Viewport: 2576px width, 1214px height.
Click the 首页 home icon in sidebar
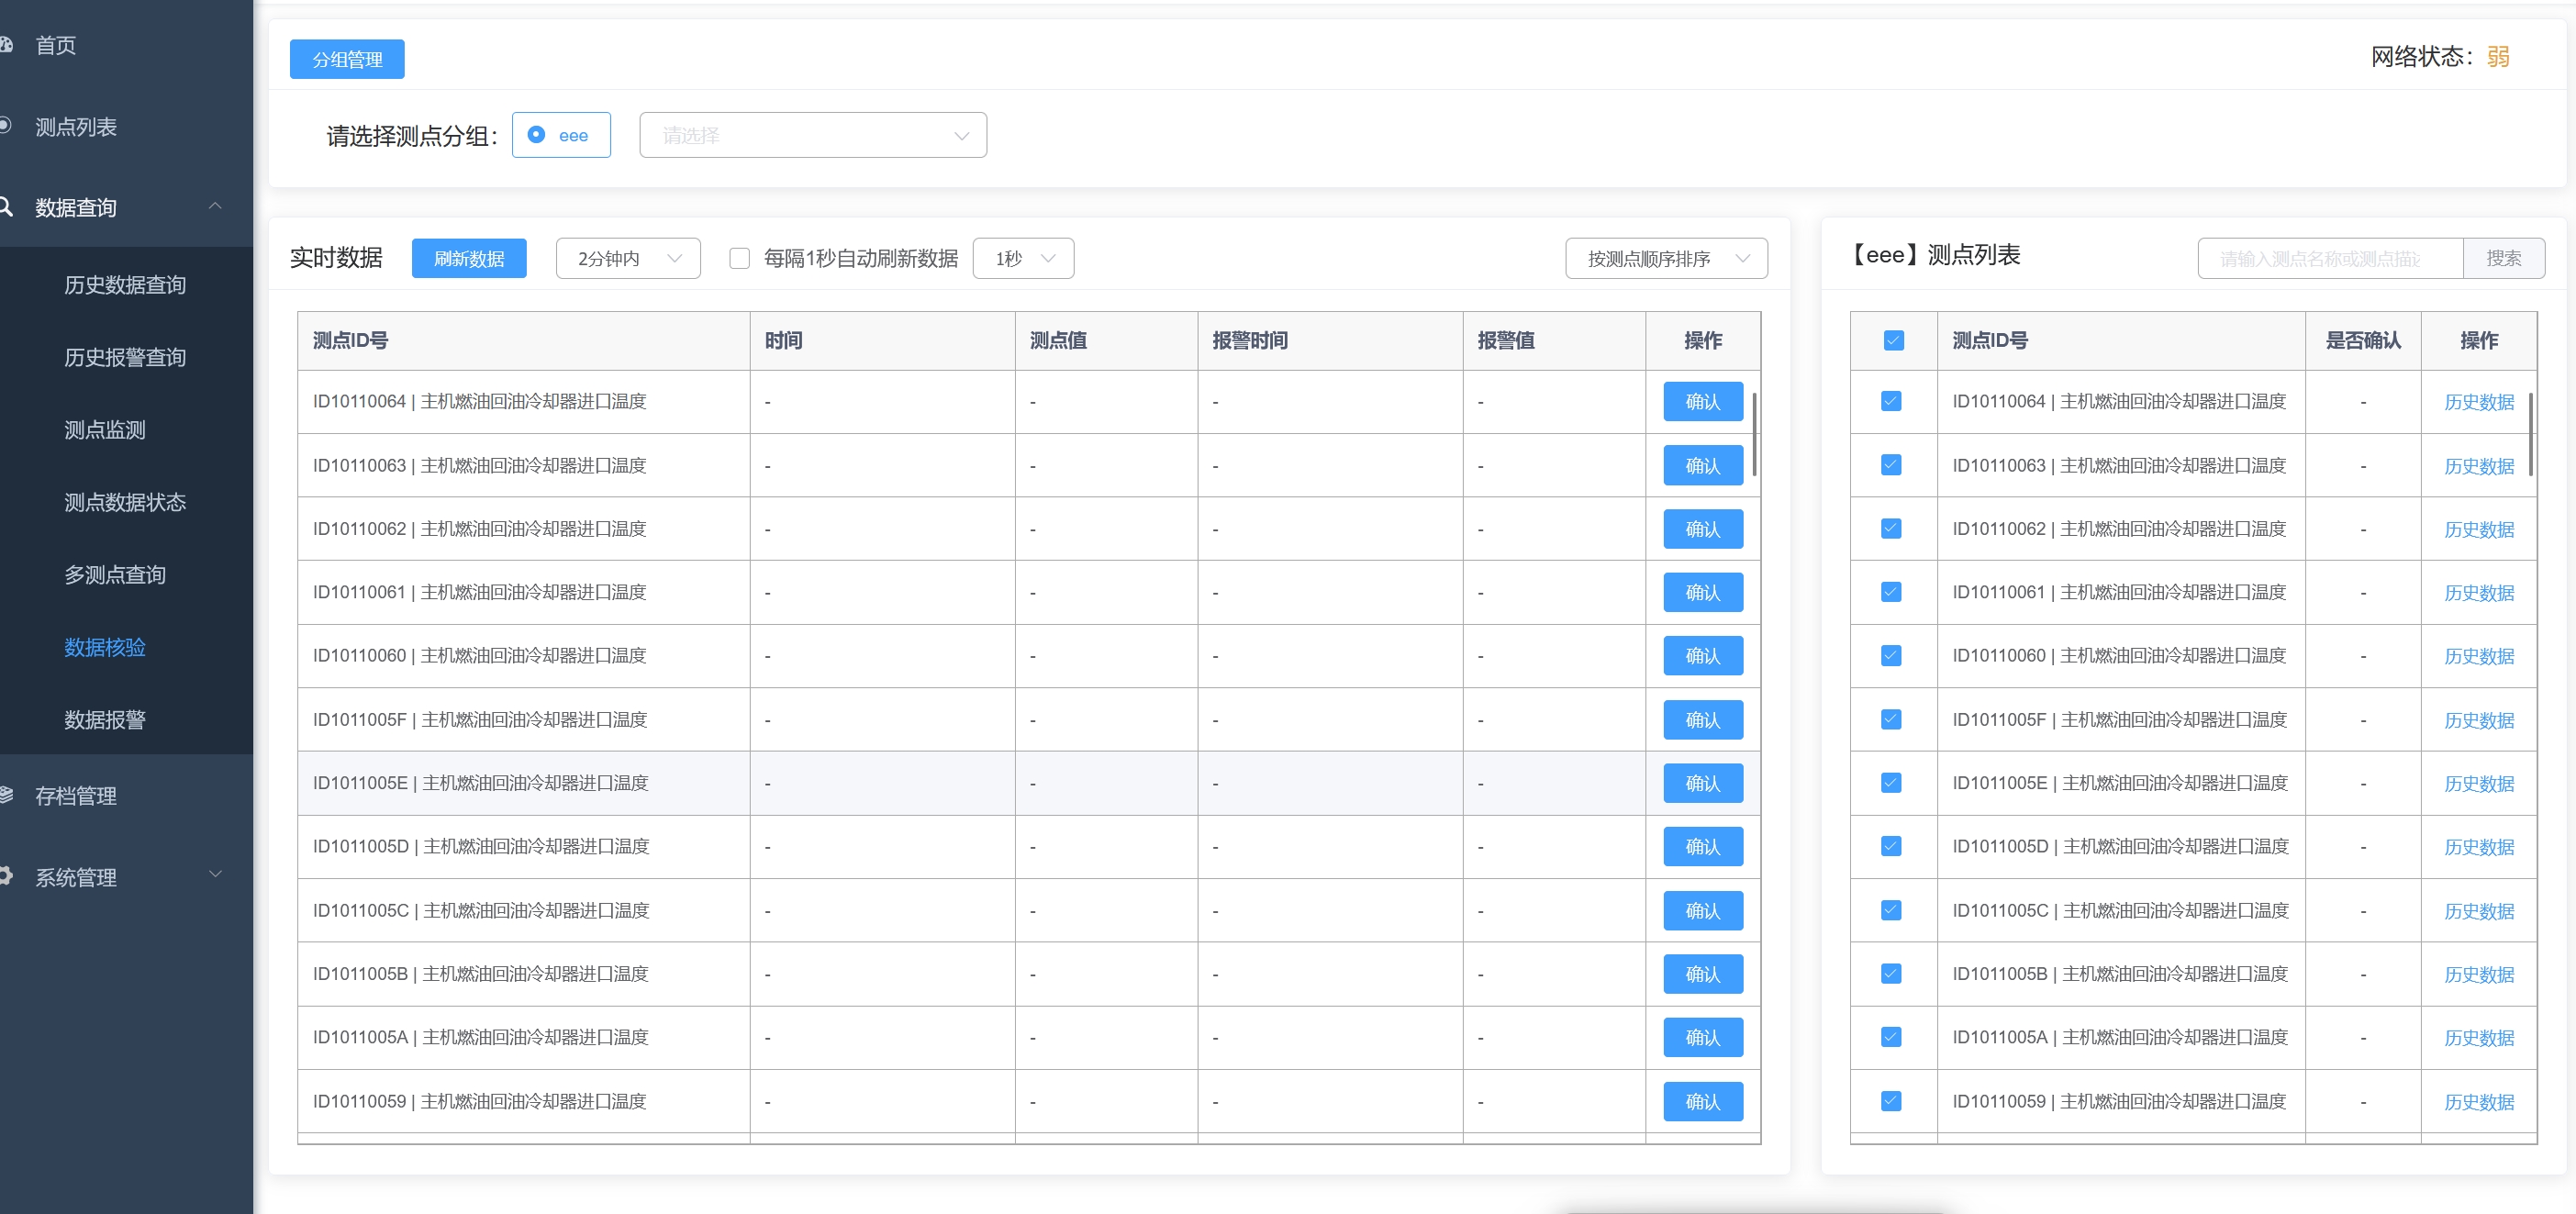point(5,45)
